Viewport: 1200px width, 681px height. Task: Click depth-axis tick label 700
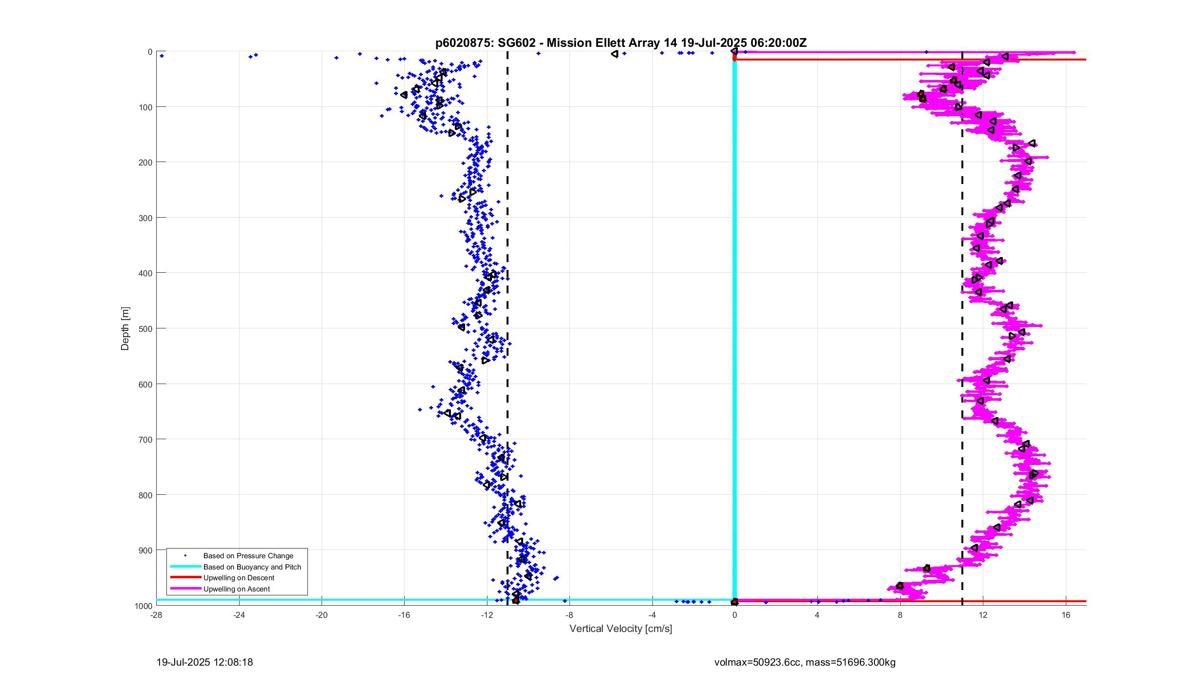point(145,440)
